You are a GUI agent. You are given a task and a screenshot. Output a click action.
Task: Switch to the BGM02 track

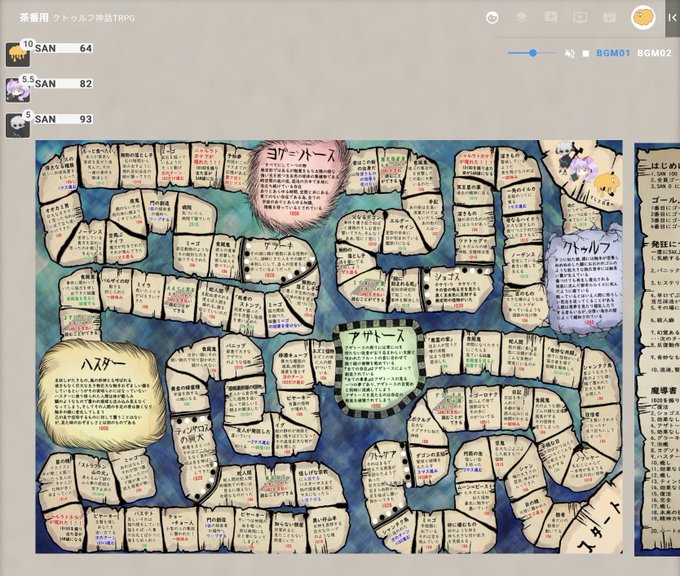tap(654, 53)
